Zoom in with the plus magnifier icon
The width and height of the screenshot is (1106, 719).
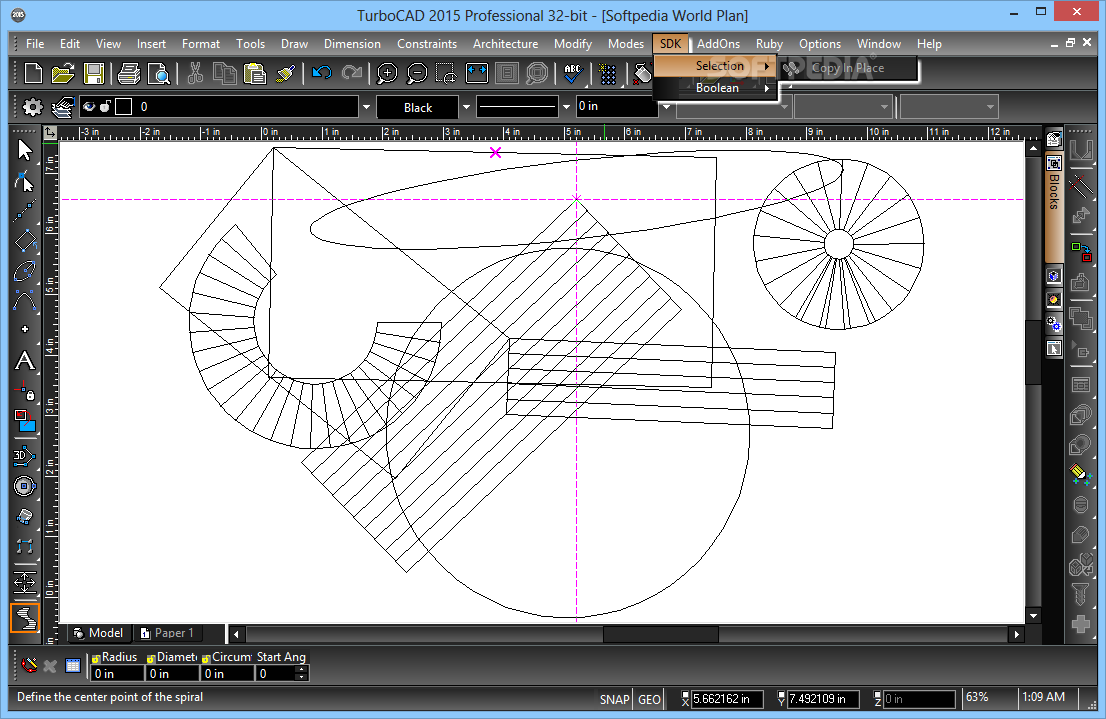[x=387, y=73]
